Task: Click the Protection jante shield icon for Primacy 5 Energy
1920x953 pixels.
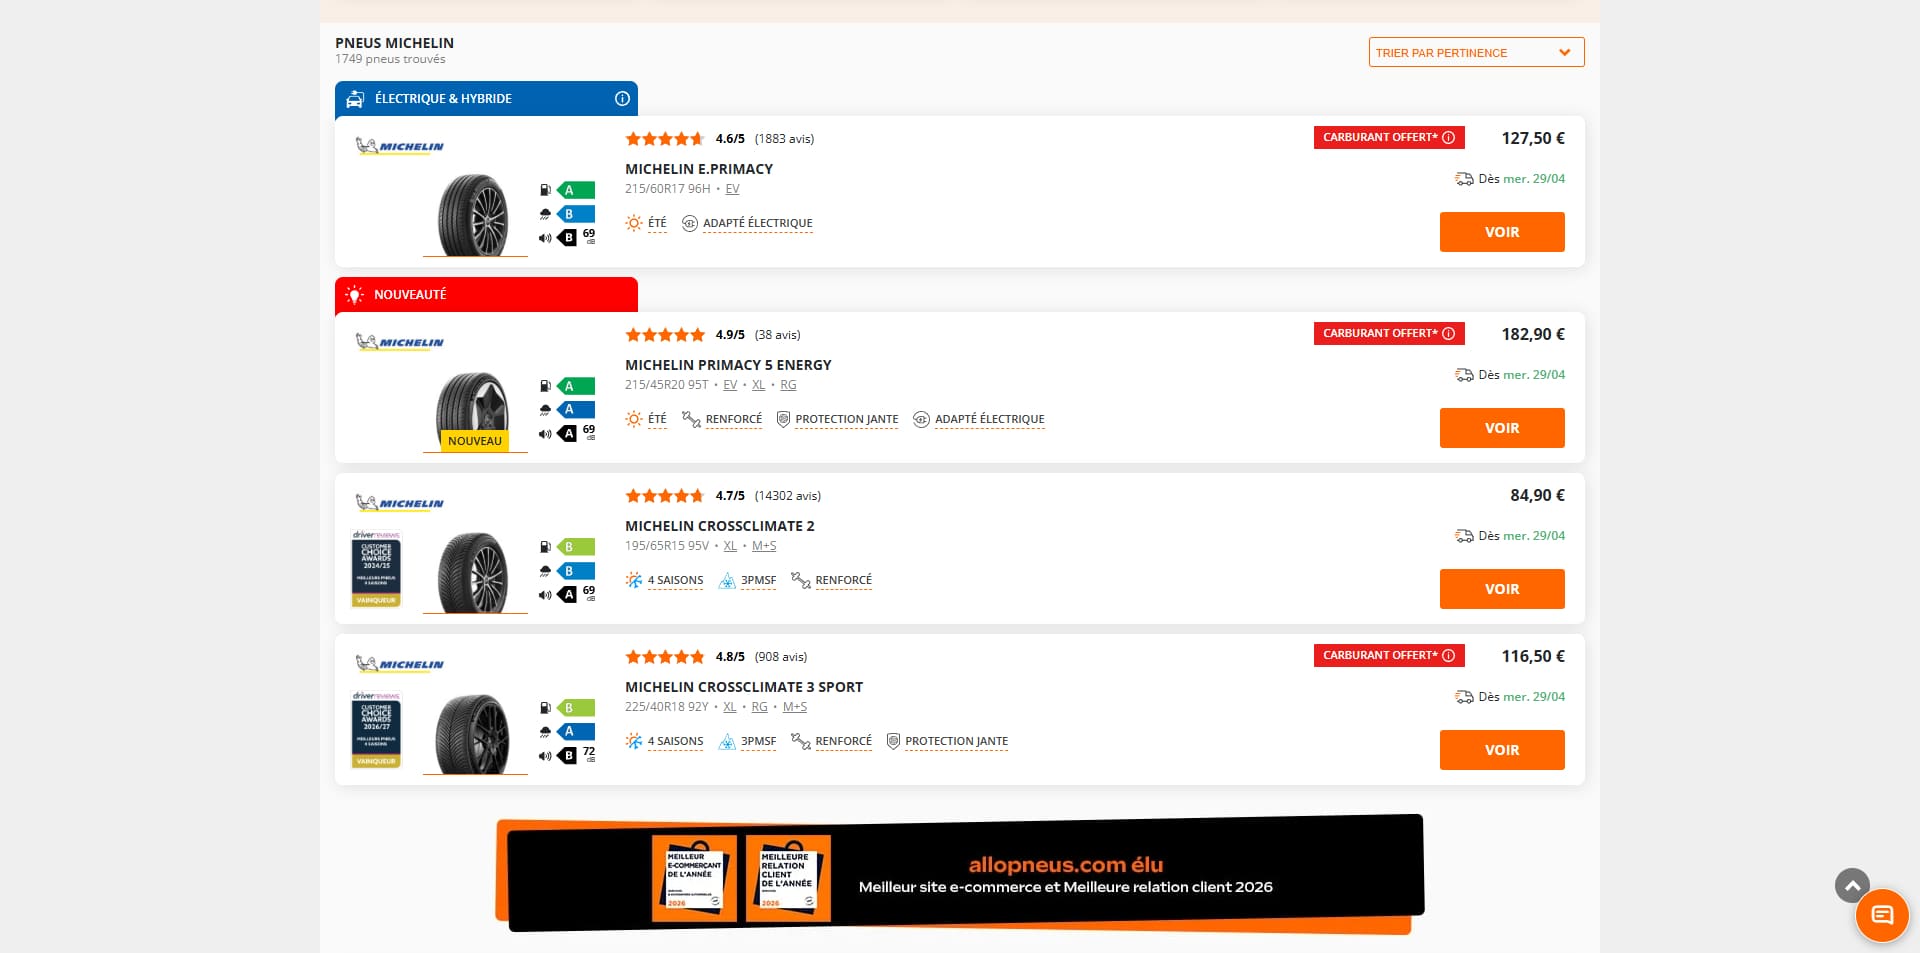Action: pos(783,419)
